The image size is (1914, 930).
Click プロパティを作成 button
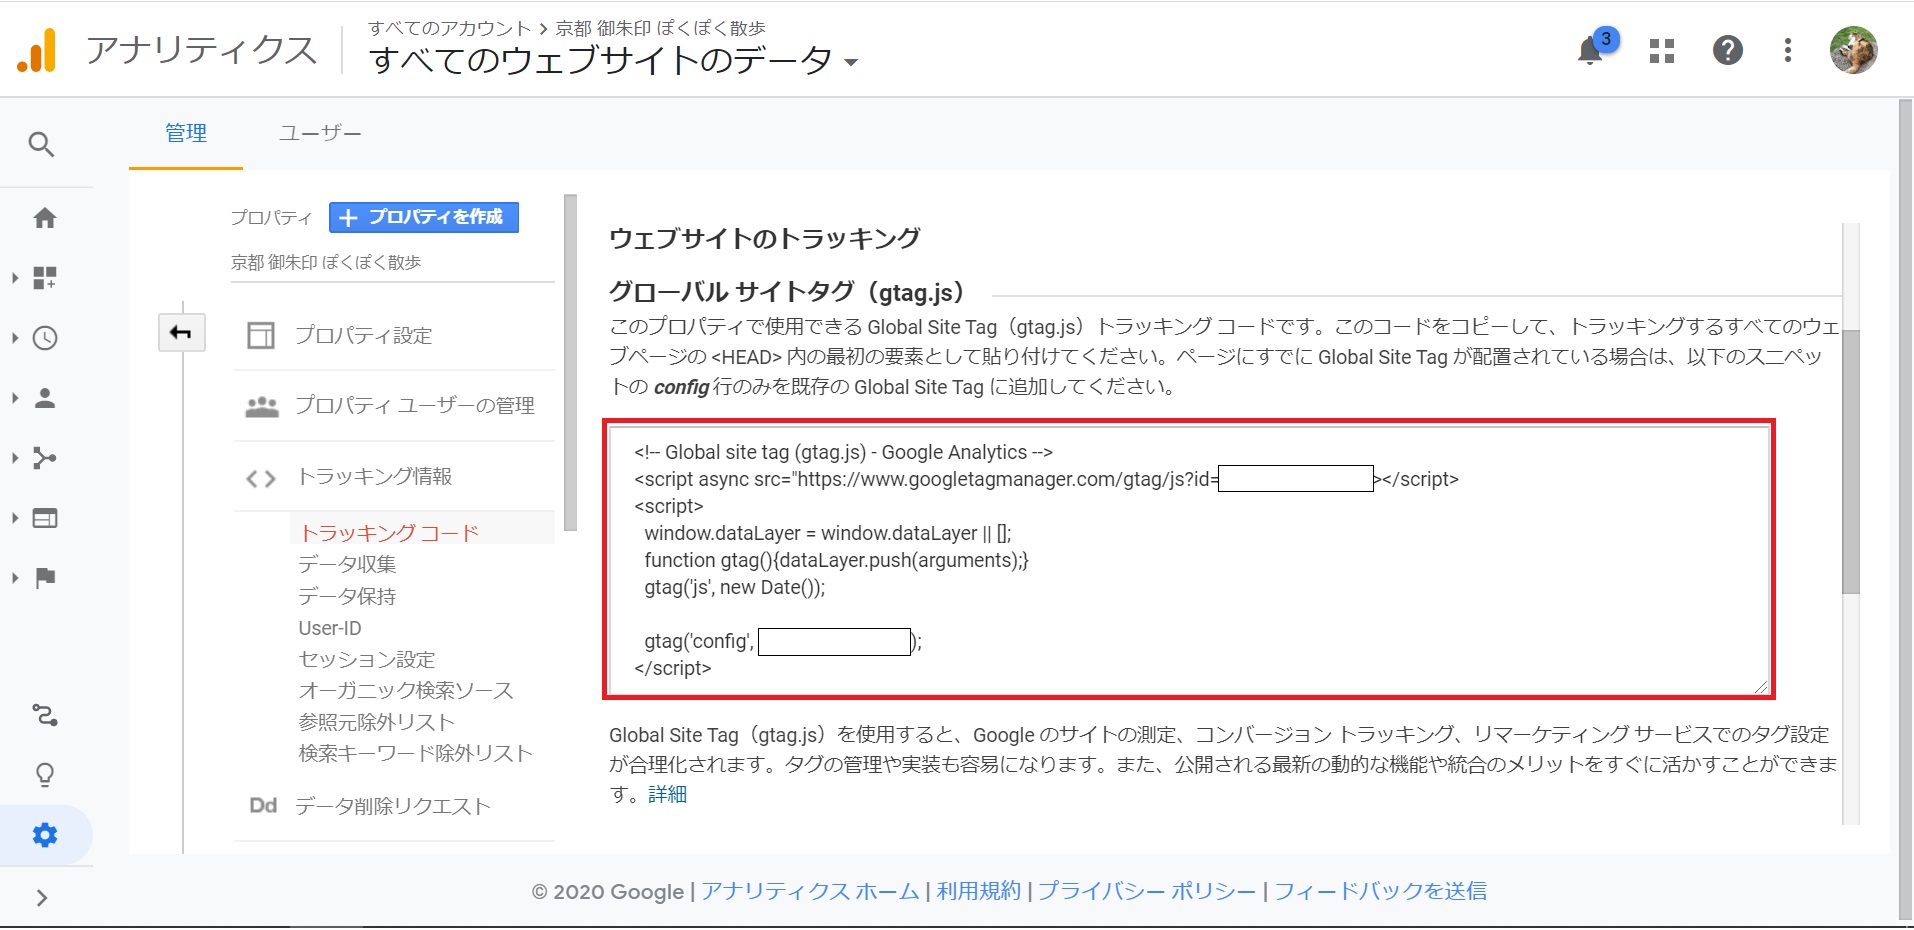424,217
